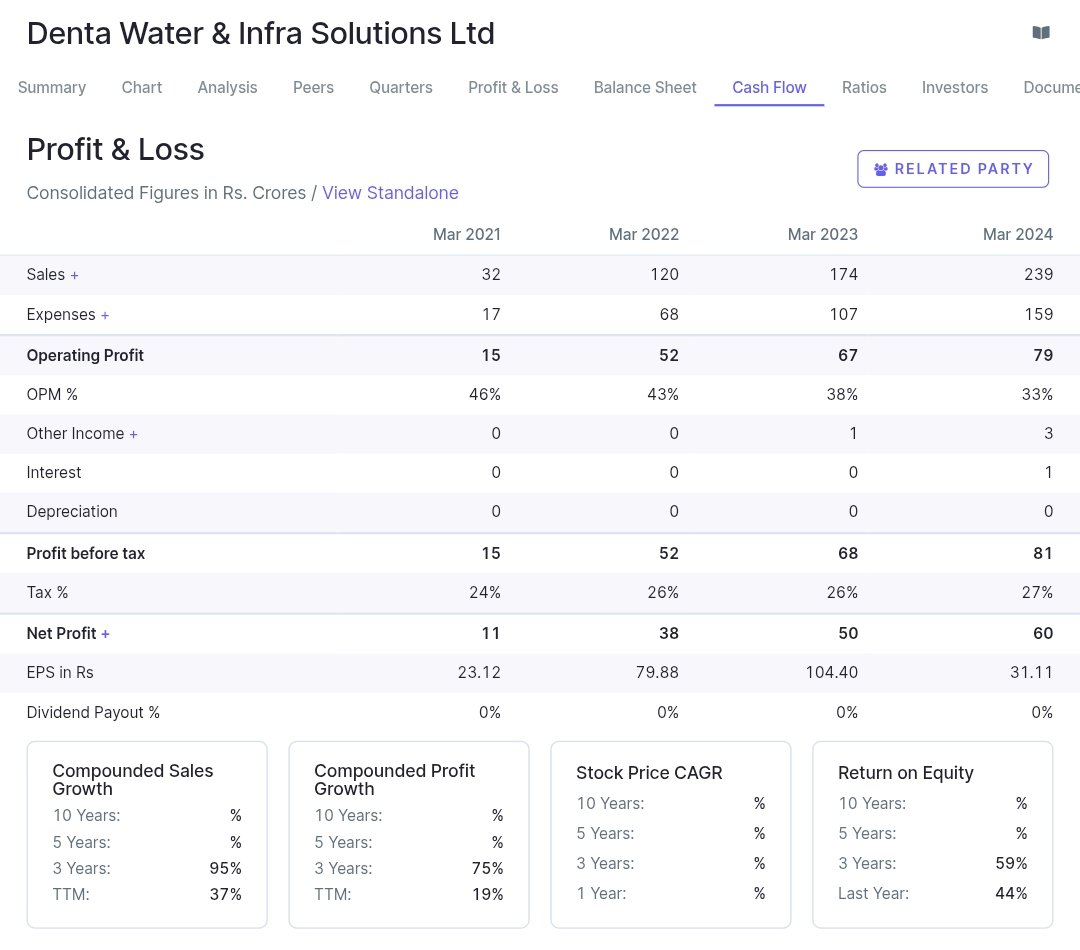The width and height of the screenshot is (1080, 950).
Task: Click the Mar 2022 column header
Action: point(643,234)
